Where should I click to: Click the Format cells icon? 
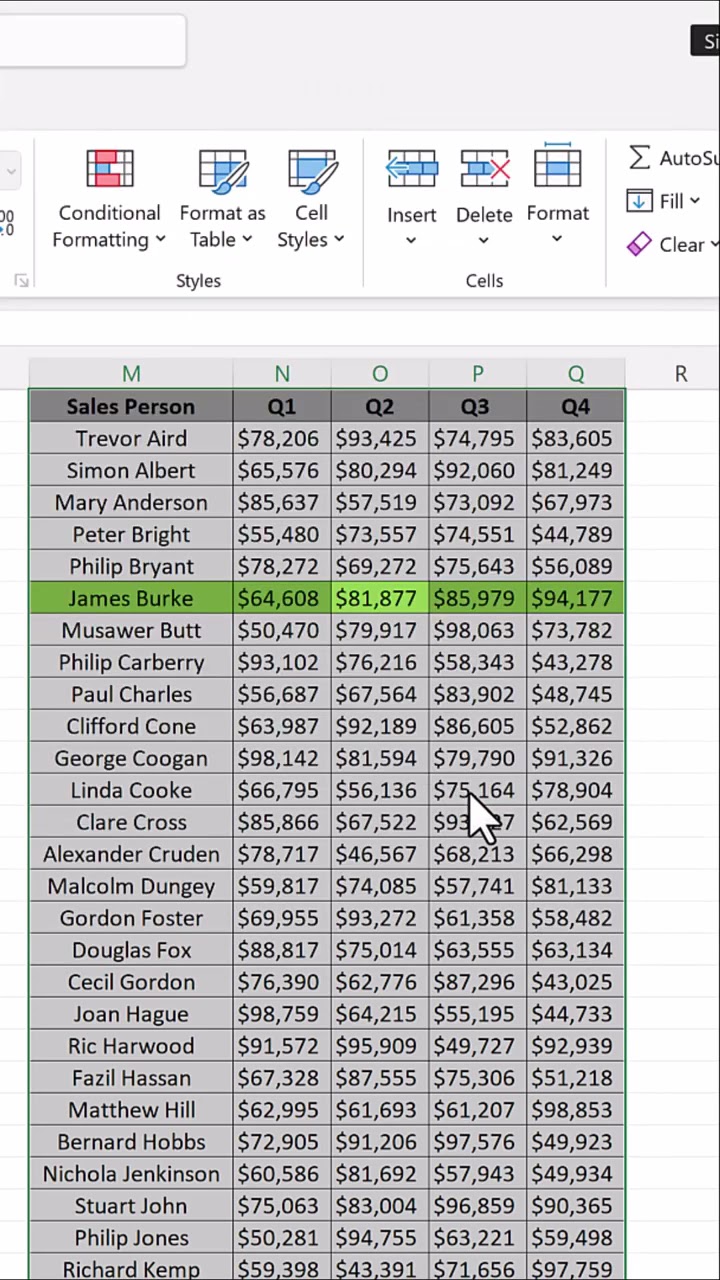pyautogui.click(x=557, y=168)
